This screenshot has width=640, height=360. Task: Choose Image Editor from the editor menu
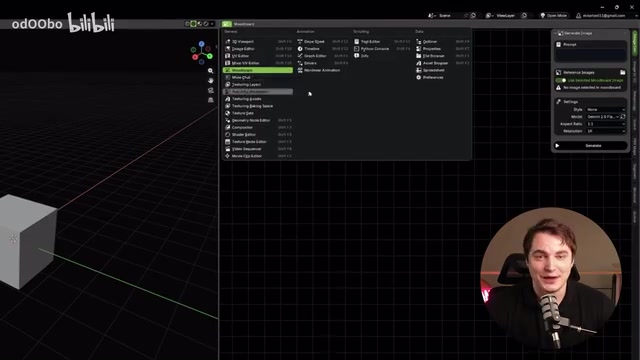(x=258, y=49)
